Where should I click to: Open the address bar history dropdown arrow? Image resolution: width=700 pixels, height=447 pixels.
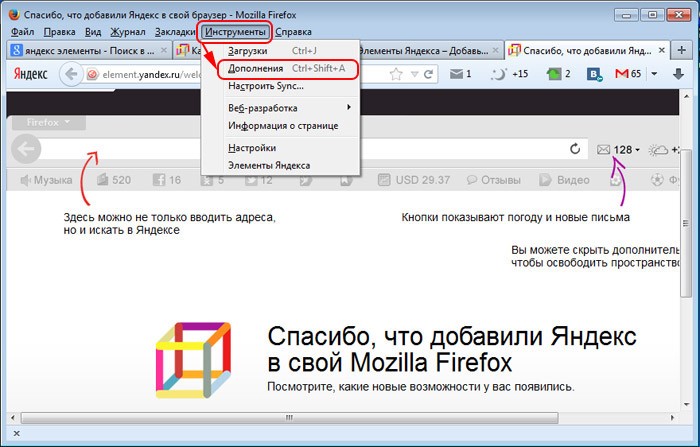[414, 75]
